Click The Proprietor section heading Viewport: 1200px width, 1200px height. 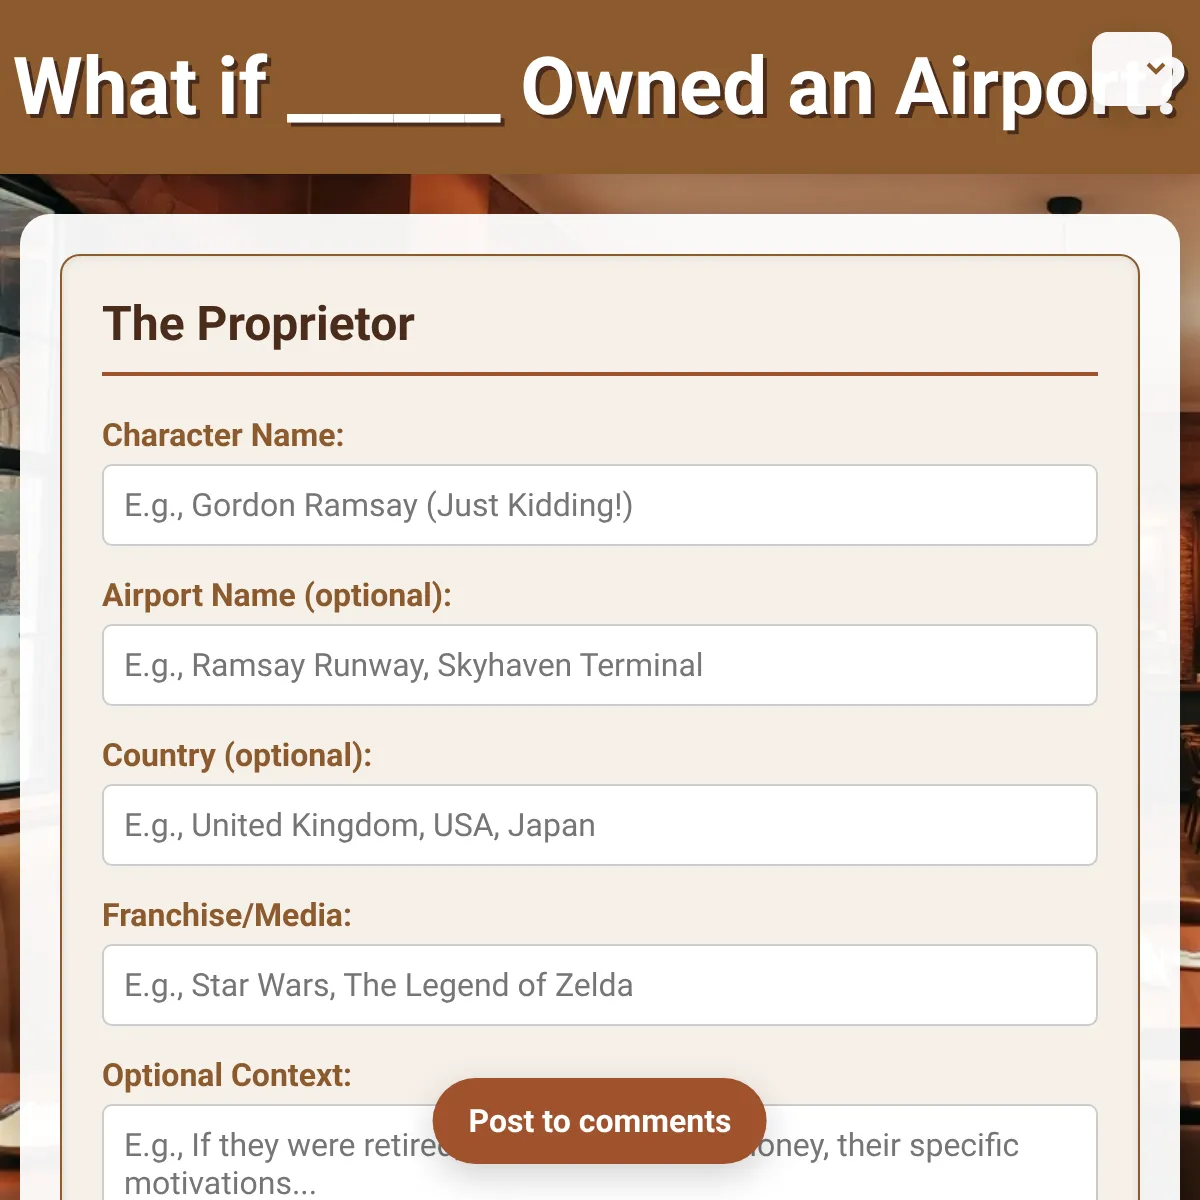click(258, 324)
